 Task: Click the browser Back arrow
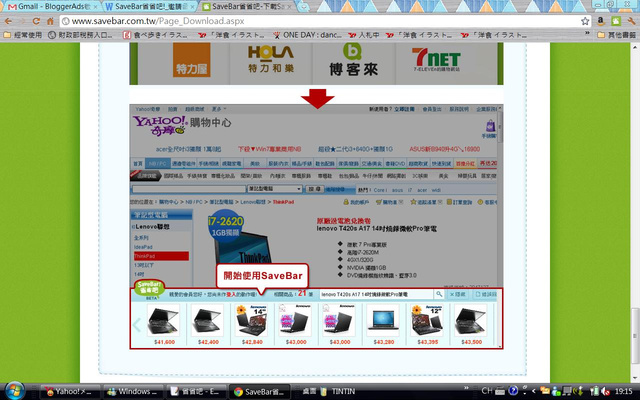click(x=8, y=21)
